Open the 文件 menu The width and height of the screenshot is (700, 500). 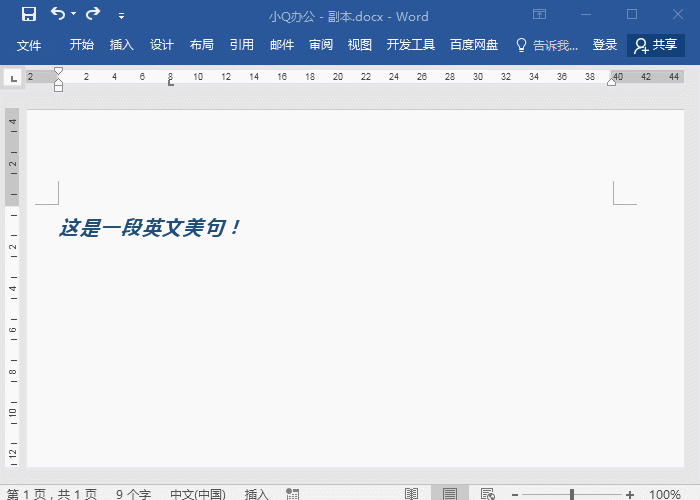pyautogui.click(x=29, y=45)
